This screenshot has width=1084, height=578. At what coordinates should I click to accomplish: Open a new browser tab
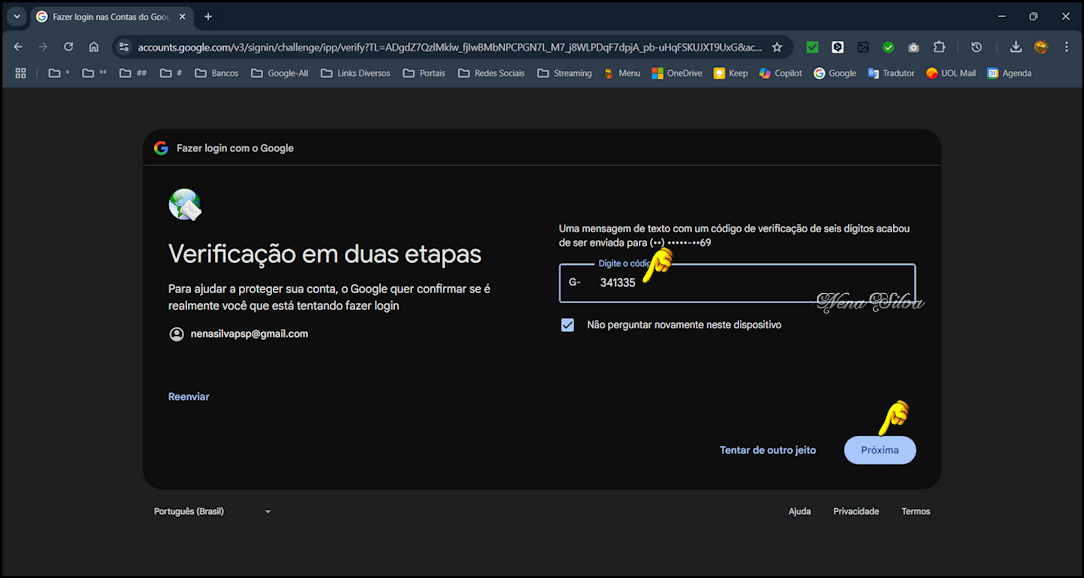[x=208, y=17]
